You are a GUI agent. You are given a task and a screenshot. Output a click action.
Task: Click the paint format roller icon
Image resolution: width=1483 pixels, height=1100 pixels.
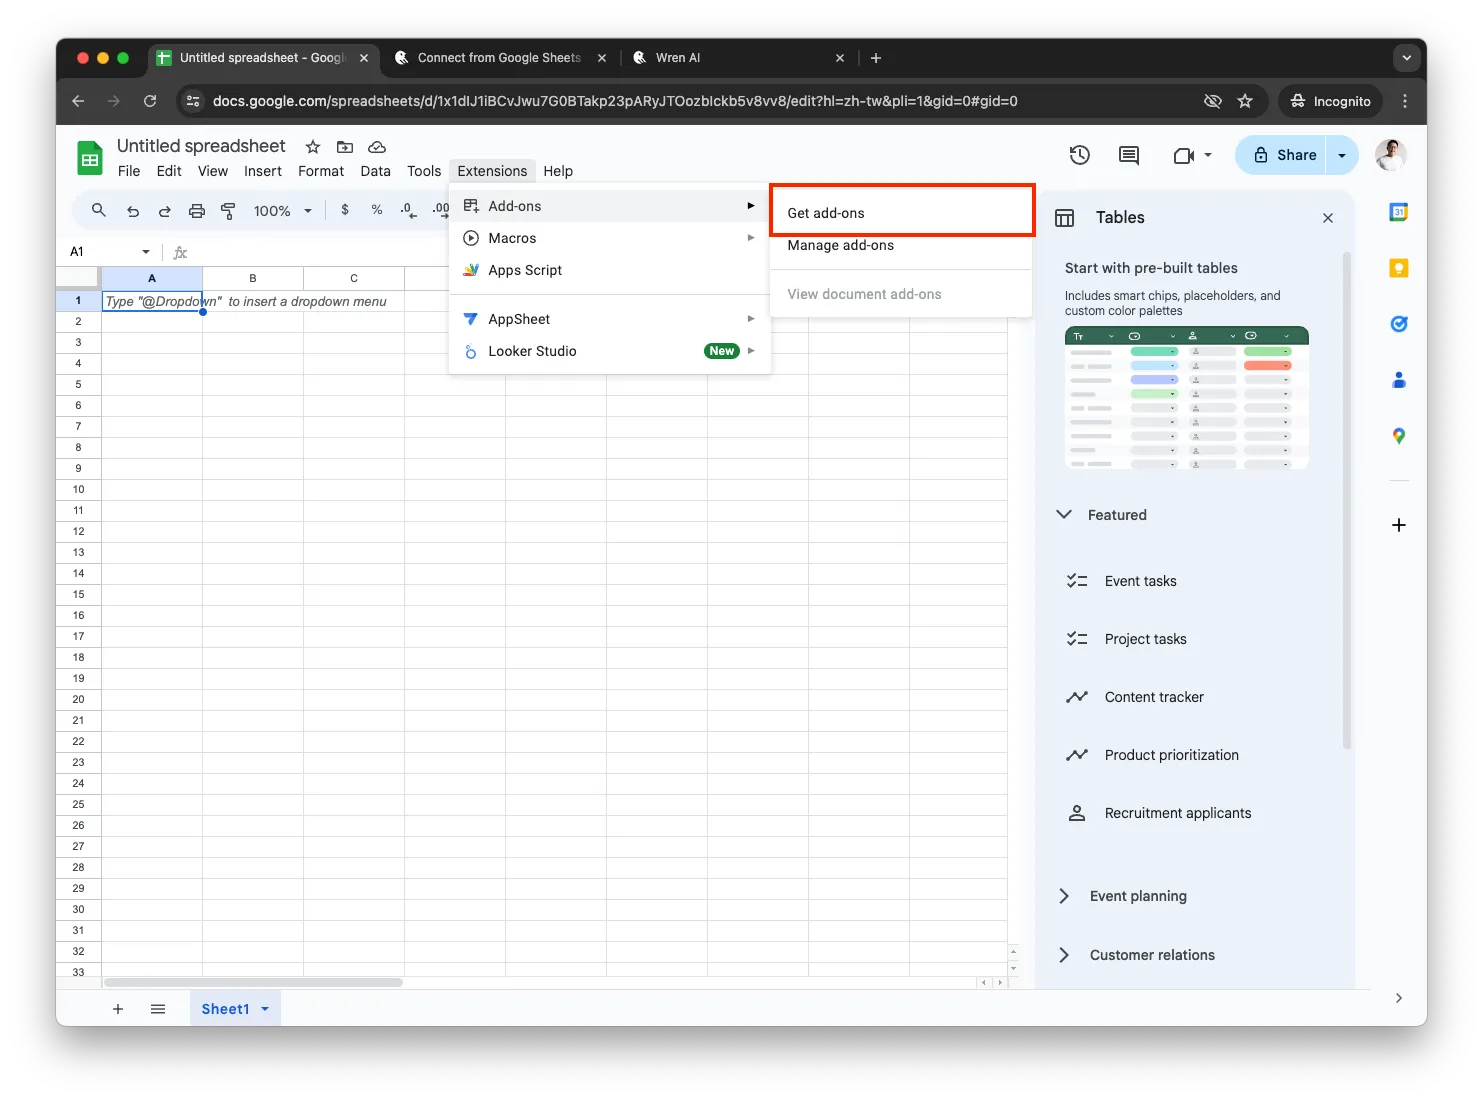[x=228, y=210]
